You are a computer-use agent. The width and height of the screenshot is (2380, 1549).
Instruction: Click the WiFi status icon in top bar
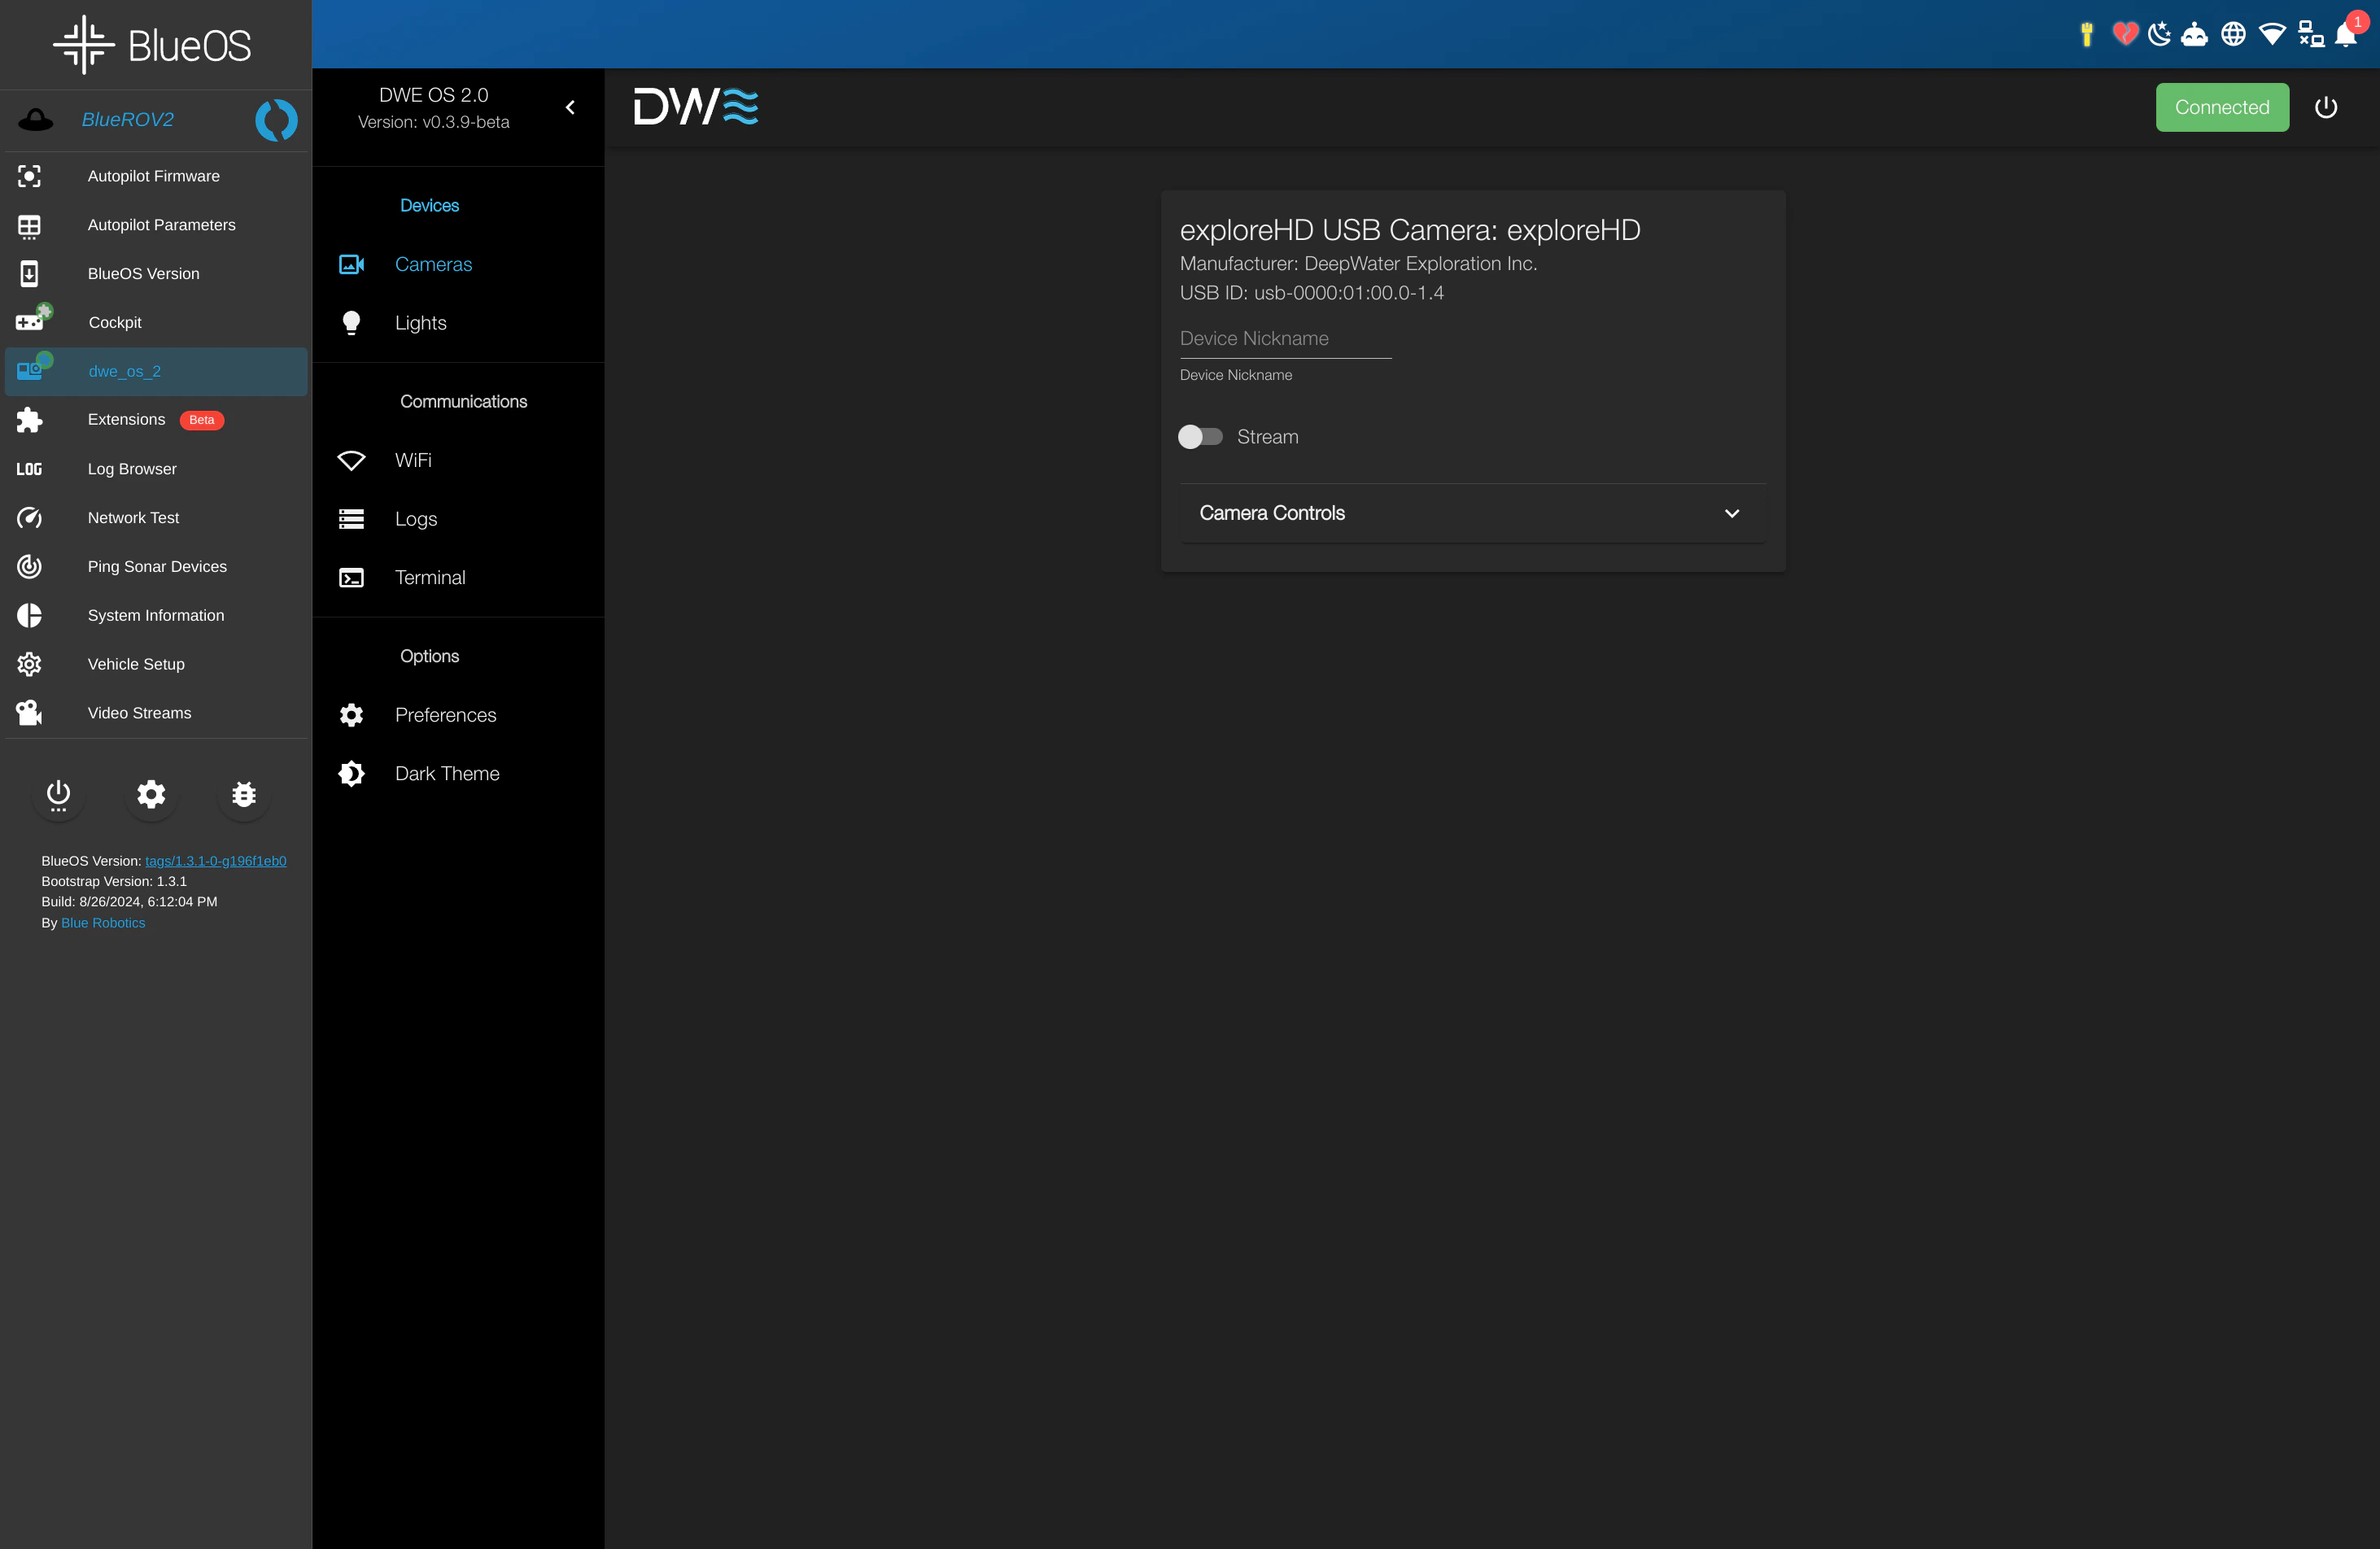click(x=2272, y=35)
